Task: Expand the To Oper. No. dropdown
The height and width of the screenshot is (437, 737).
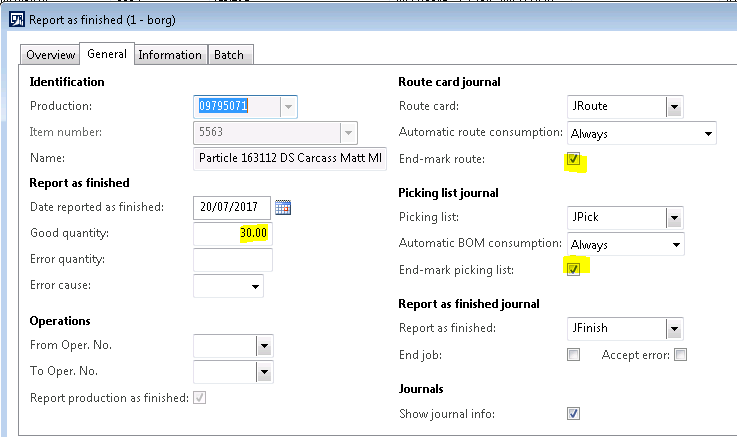Action: point(264,372)
